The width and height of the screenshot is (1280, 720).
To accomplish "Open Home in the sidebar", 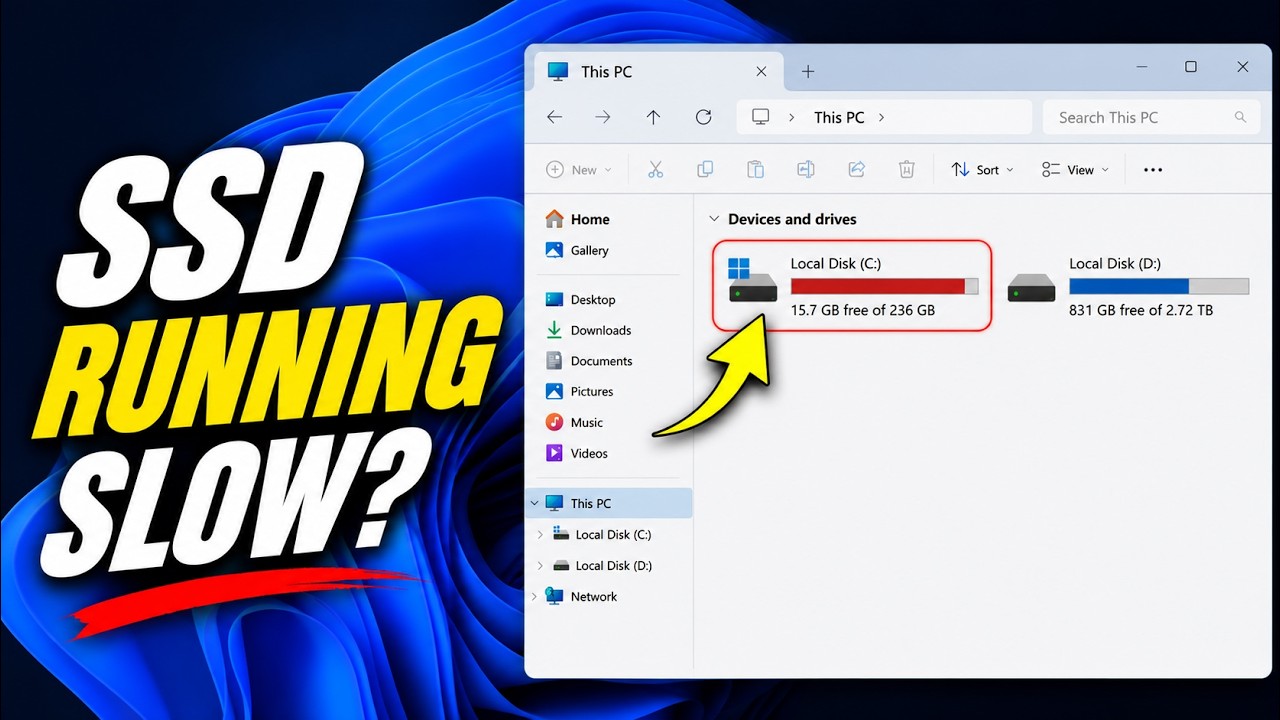I will tap(577, 219).
